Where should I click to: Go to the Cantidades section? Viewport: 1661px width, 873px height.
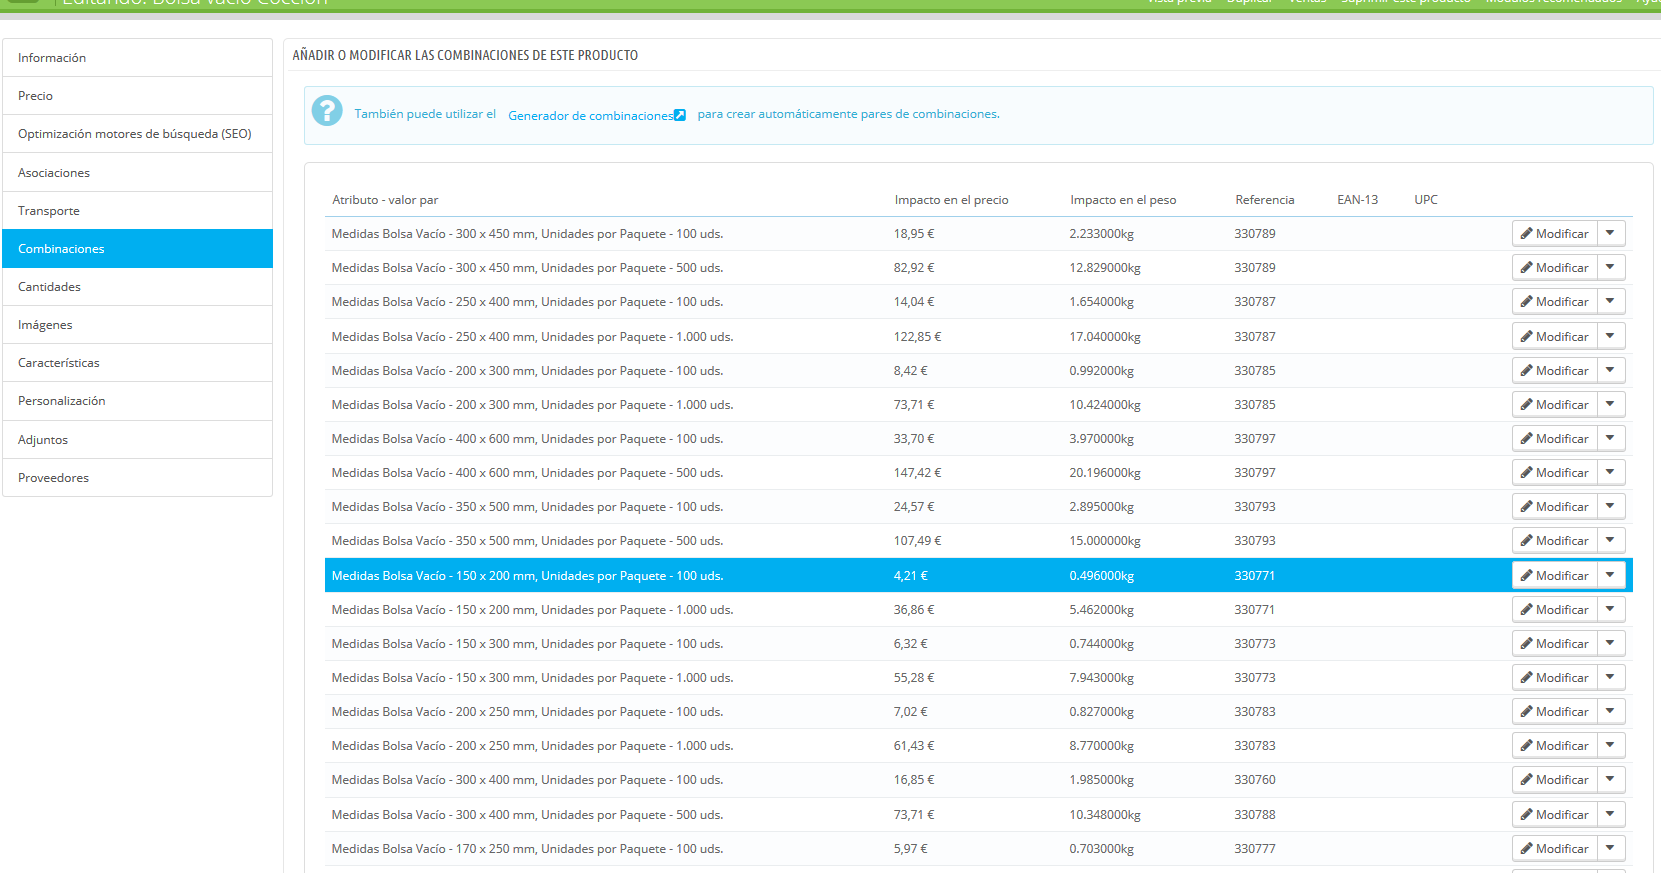(x=137, y=287)
